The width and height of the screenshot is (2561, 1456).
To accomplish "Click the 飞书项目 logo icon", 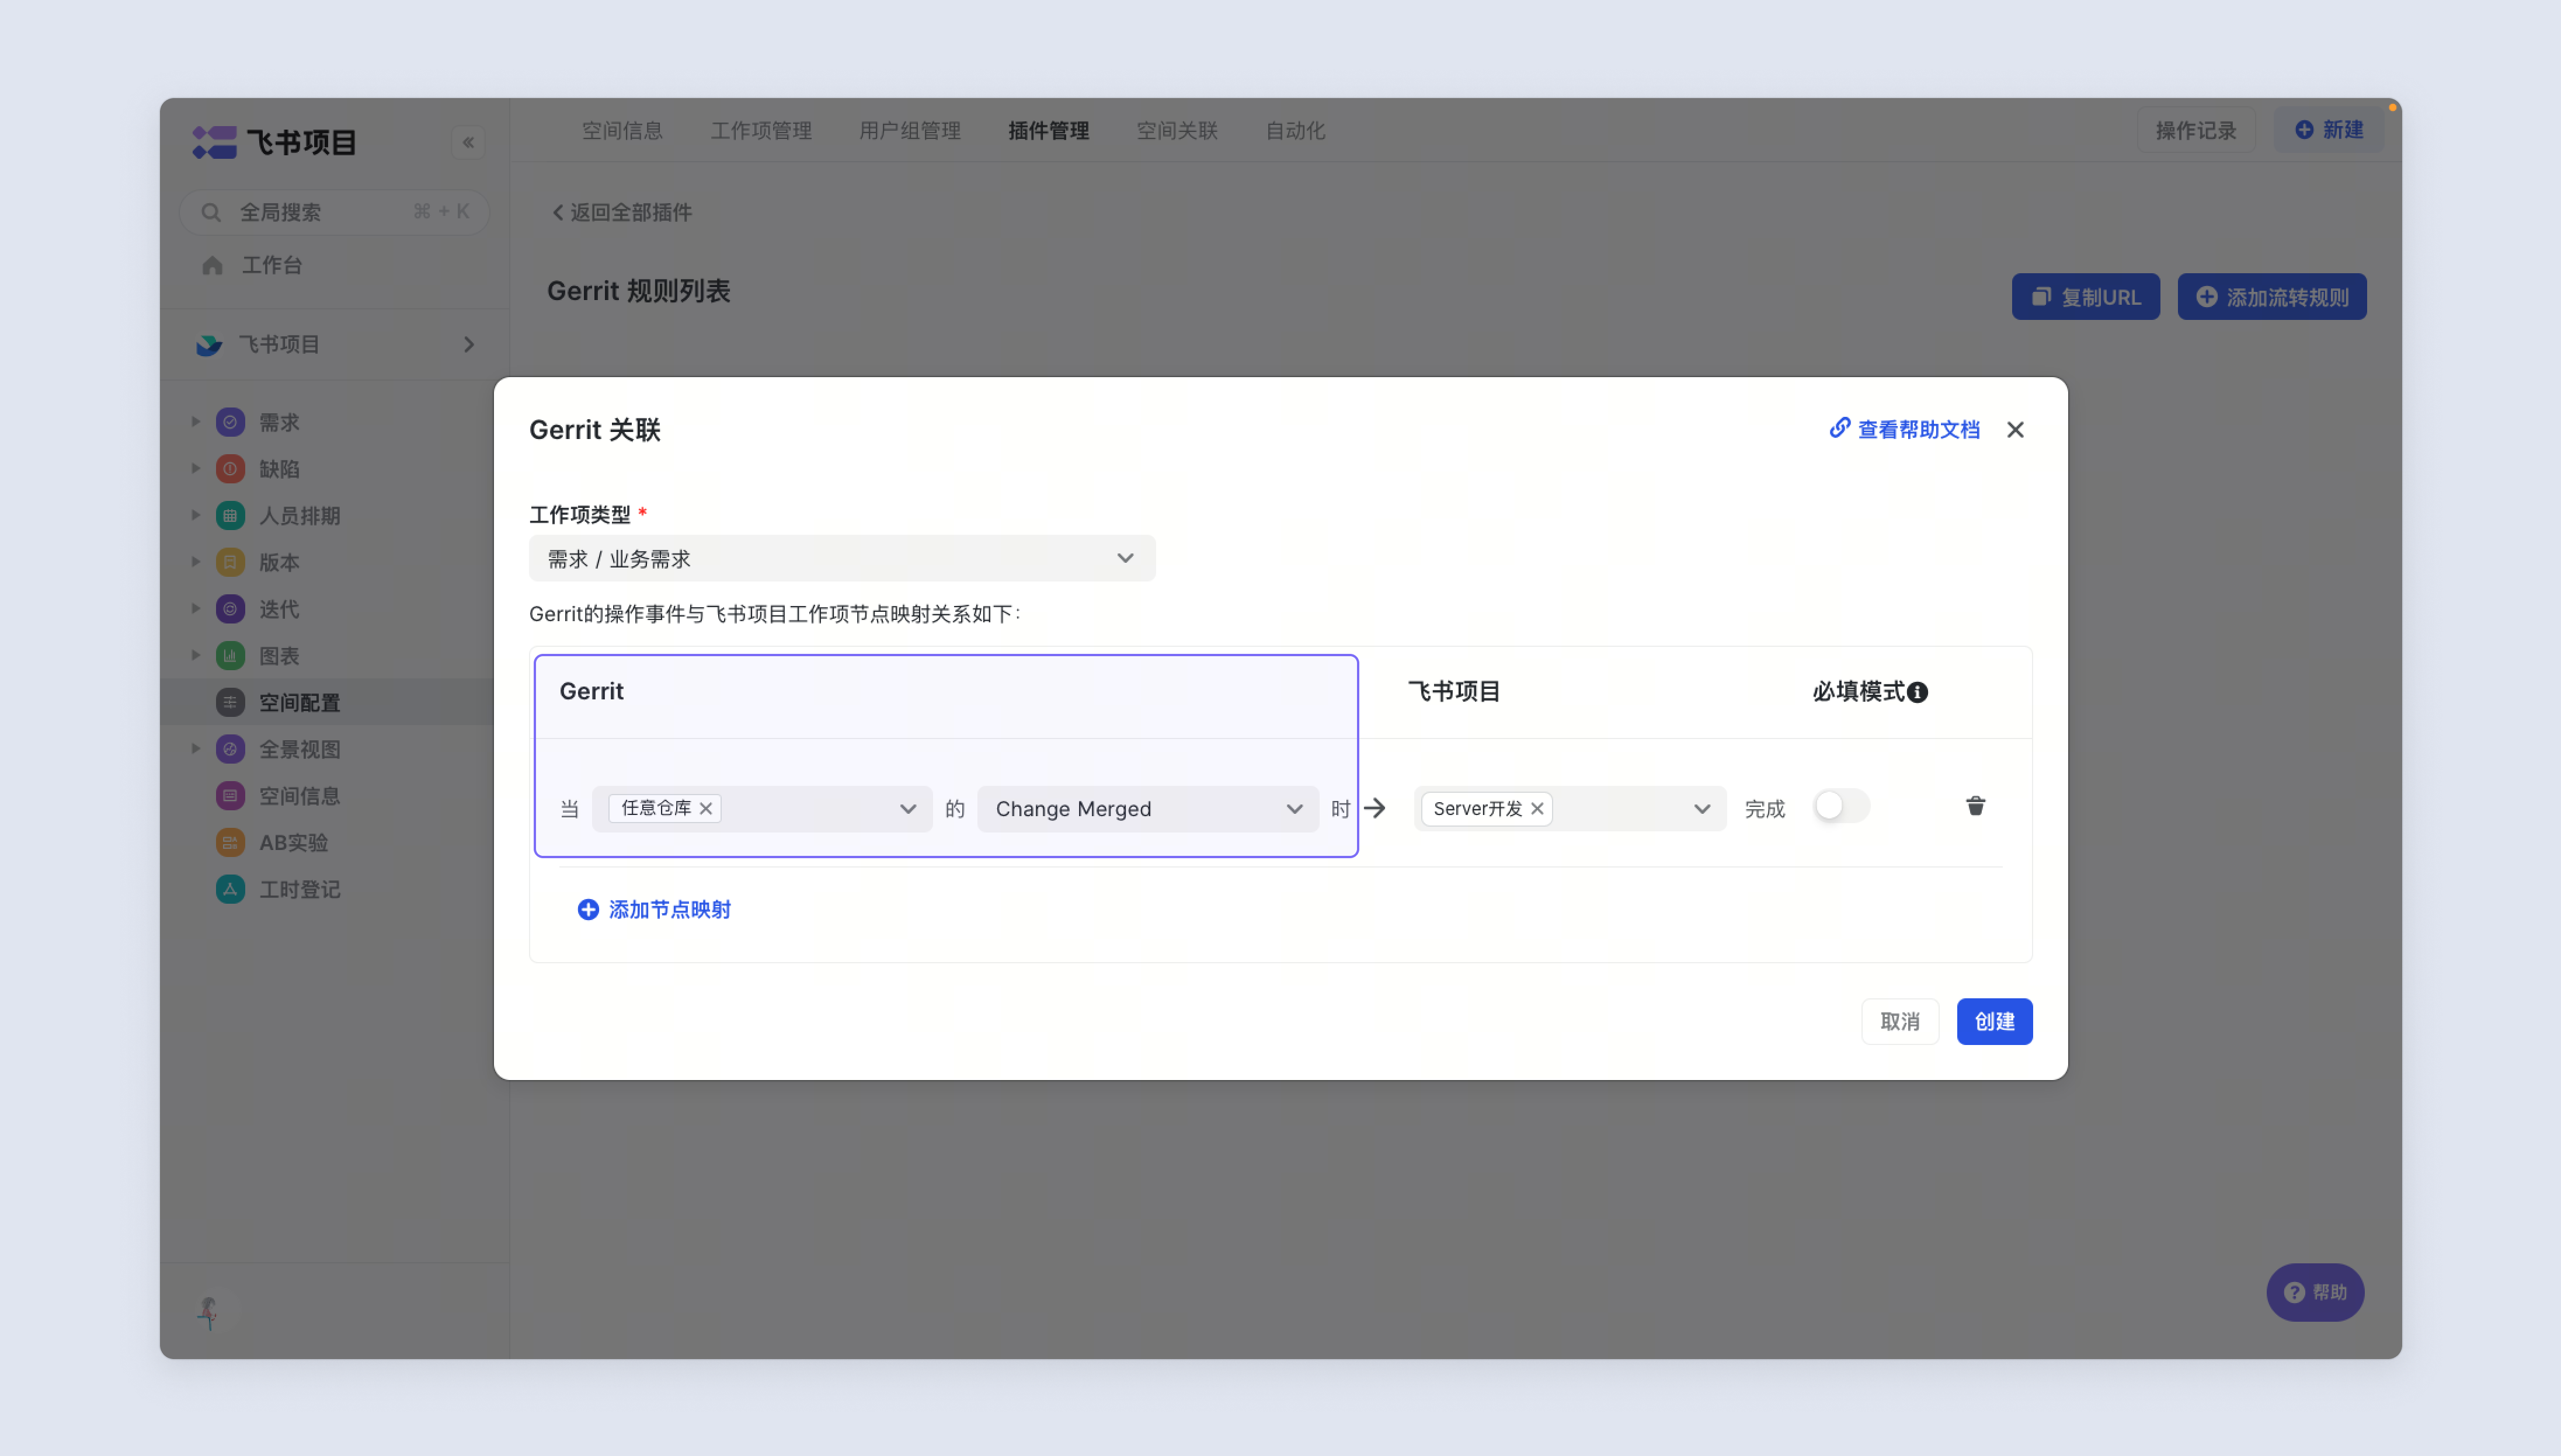I will point(214,142).
